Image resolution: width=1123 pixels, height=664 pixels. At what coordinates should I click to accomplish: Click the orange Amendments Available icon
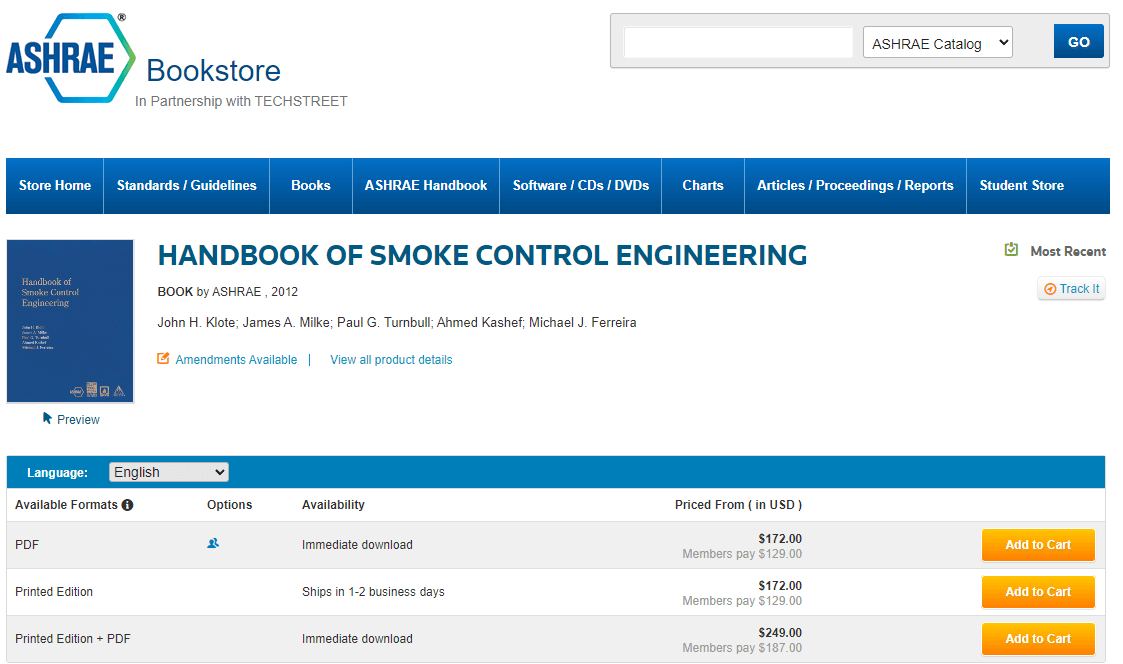pyautogui.click(x=162, y=358)
